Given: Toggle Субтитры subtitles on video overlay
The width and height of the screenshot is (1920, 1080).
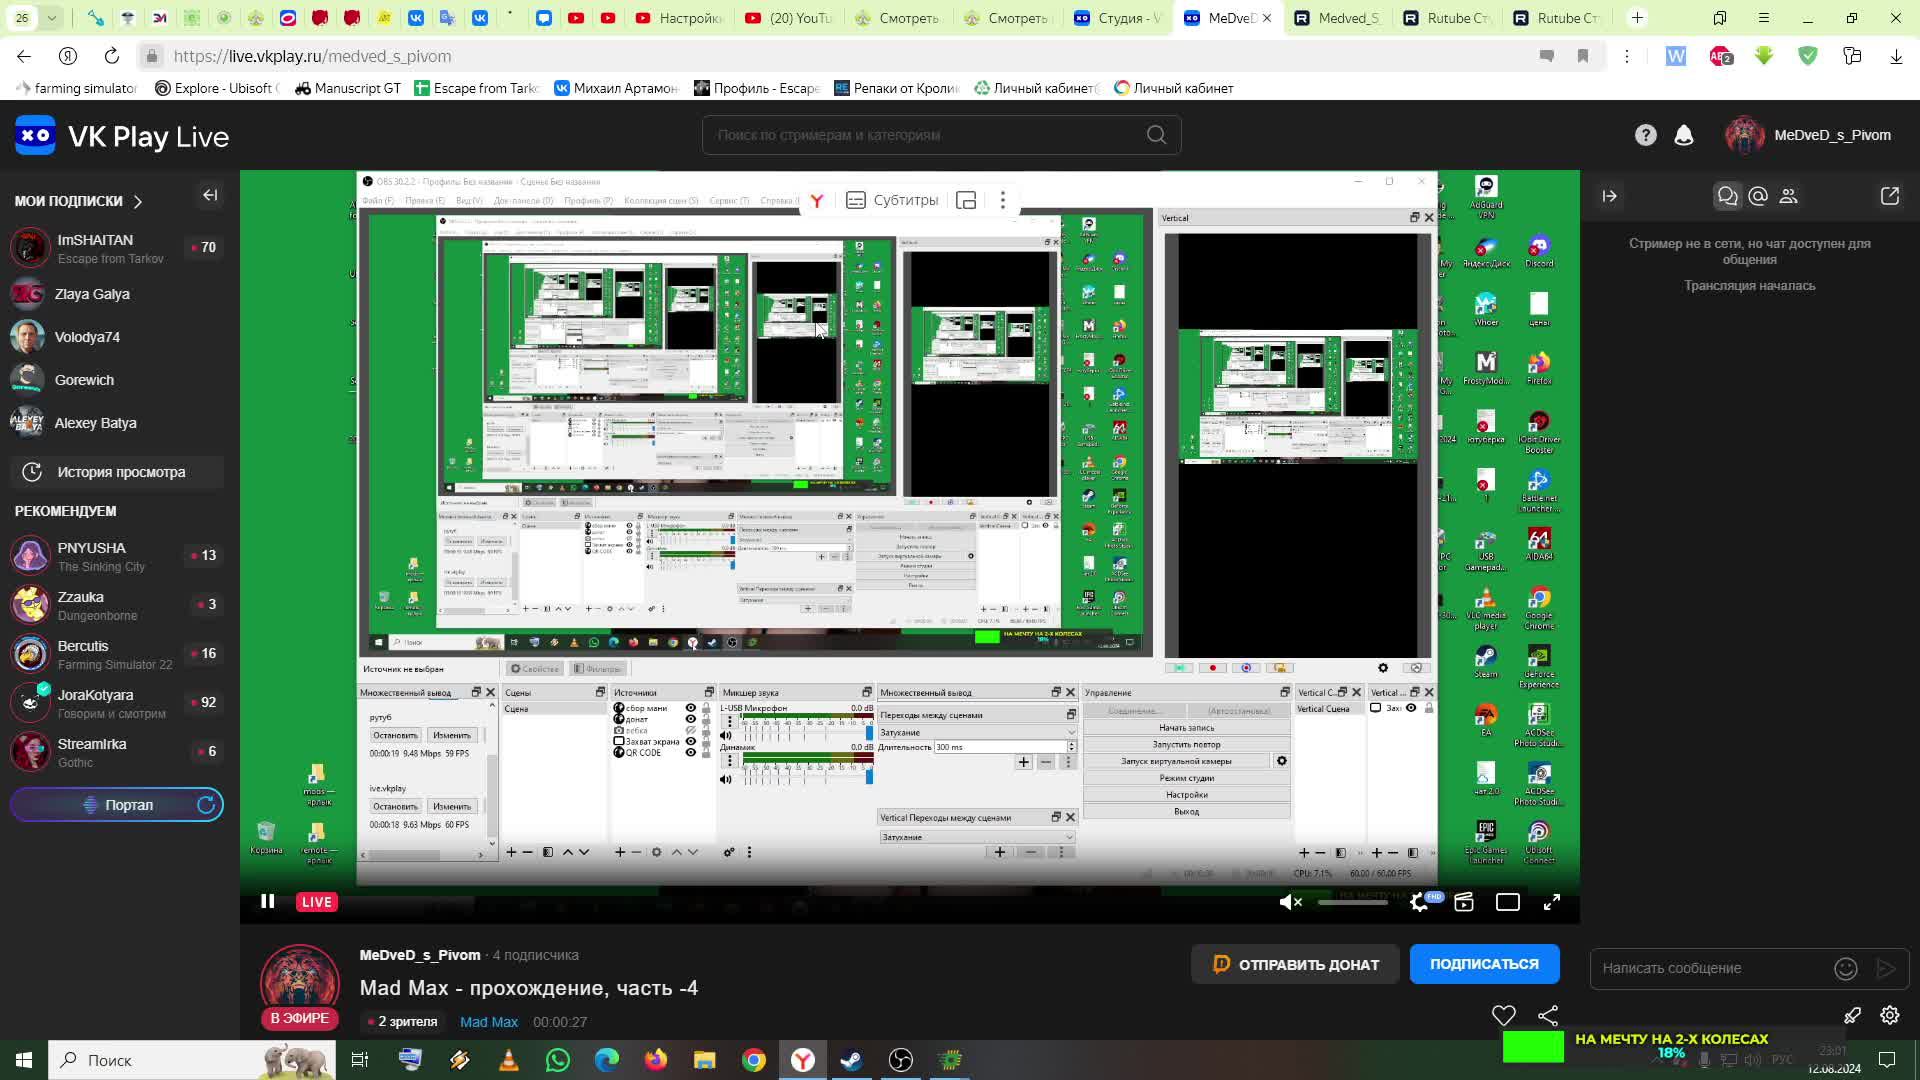Looking at the screenshot, I should (892, 200).
